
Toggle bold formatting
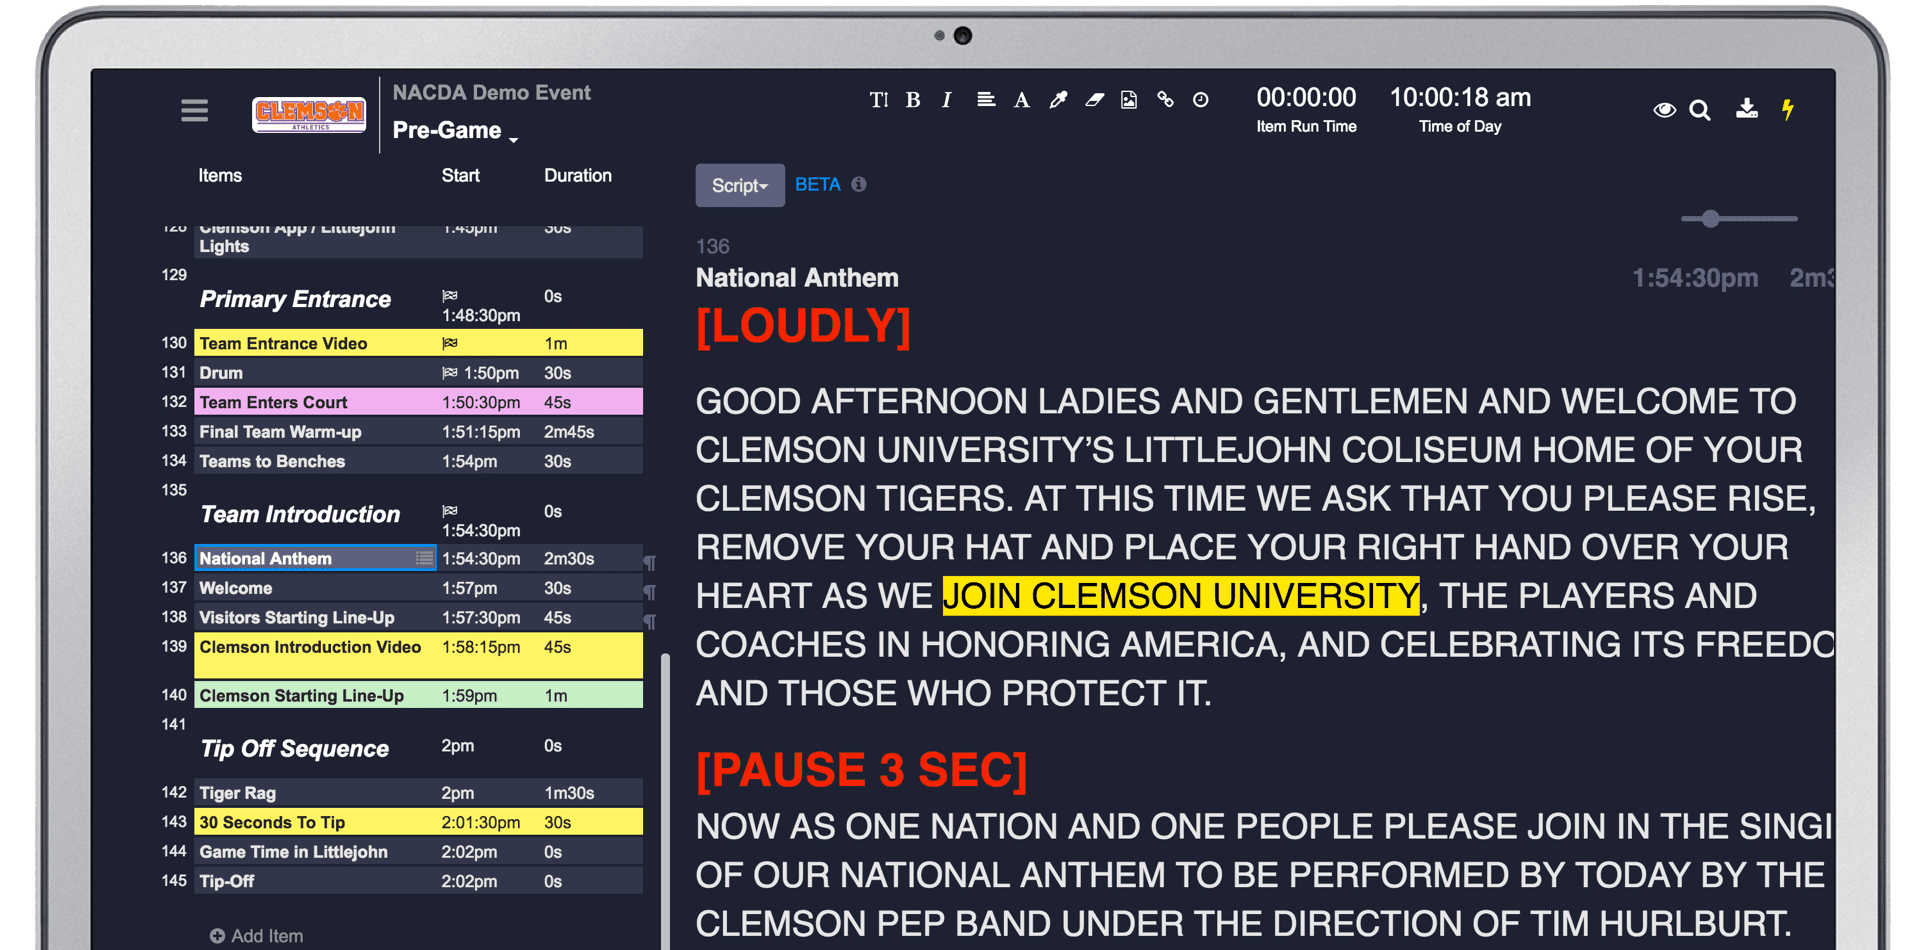click(x=913, y=100)
